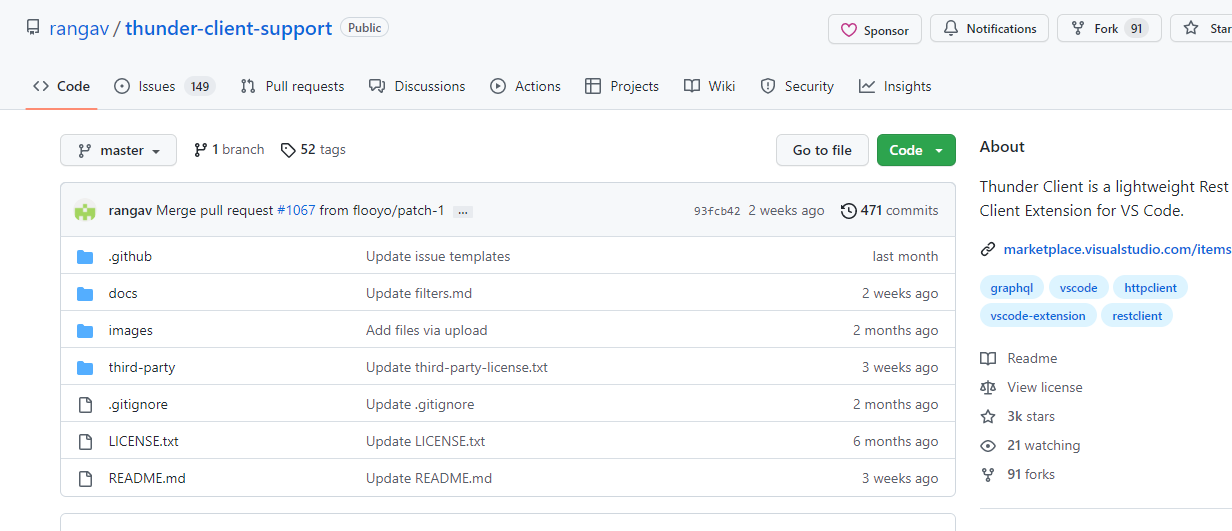Click the Fork count badge 91
This screenshot has width=1232, height=531.
tap(1136, 29)
